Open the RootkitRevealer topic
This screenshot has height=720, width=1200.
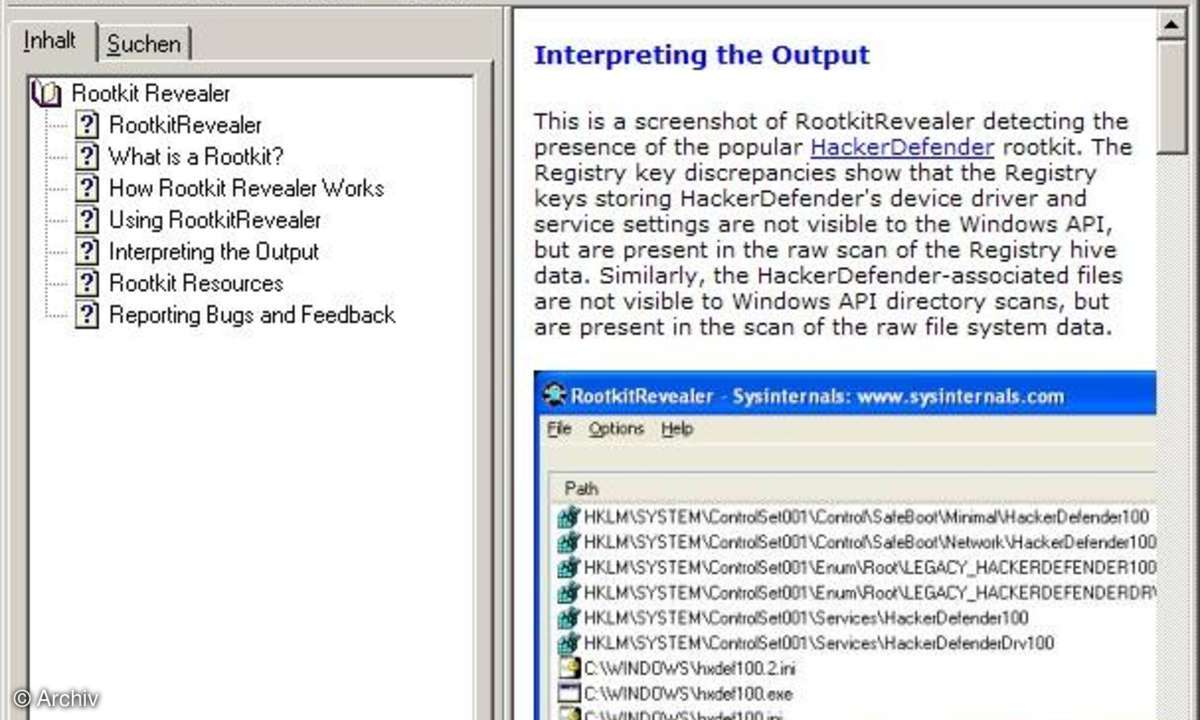pos(185,125)
